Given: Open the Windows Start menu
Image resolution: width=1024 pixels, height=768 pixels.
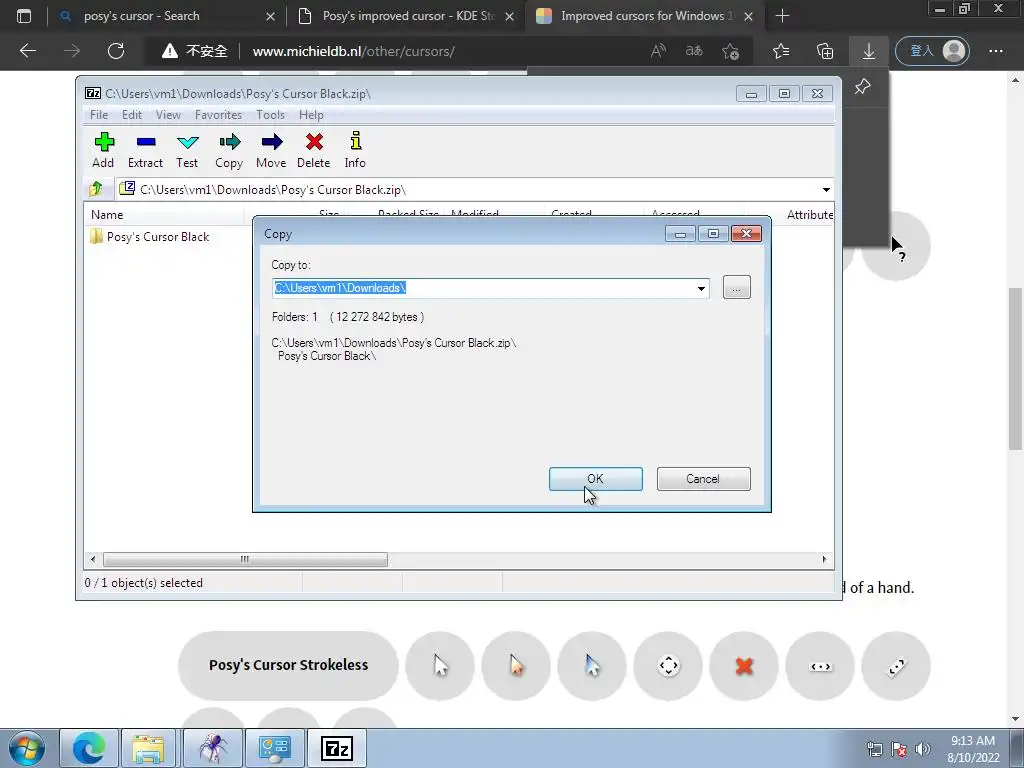Looking at the screenshot, I should (x=27, y=748).
